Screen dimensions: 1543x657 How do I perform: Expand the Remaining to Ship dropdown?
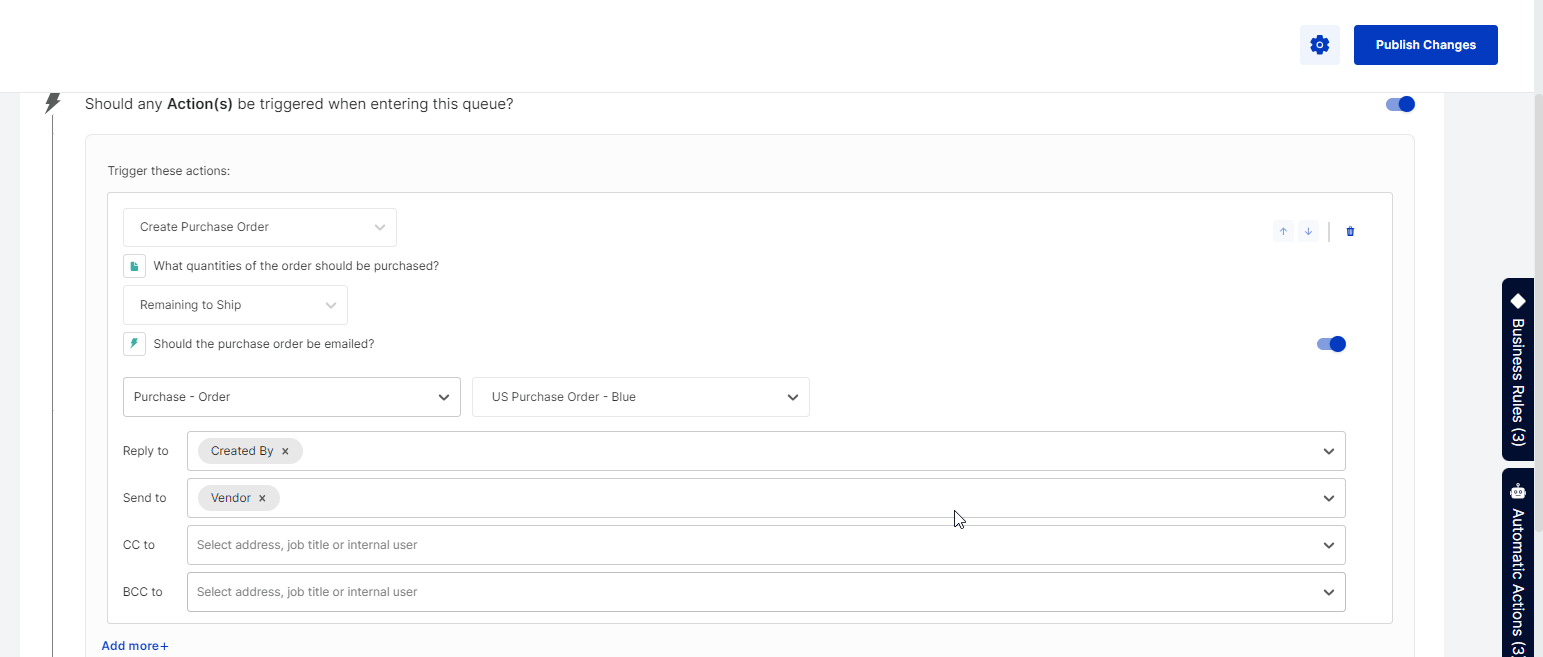click(235, 305)
